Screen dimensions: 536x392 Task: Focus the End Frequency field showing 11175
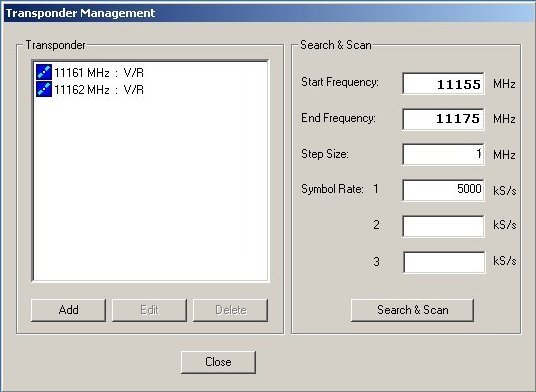443,119
